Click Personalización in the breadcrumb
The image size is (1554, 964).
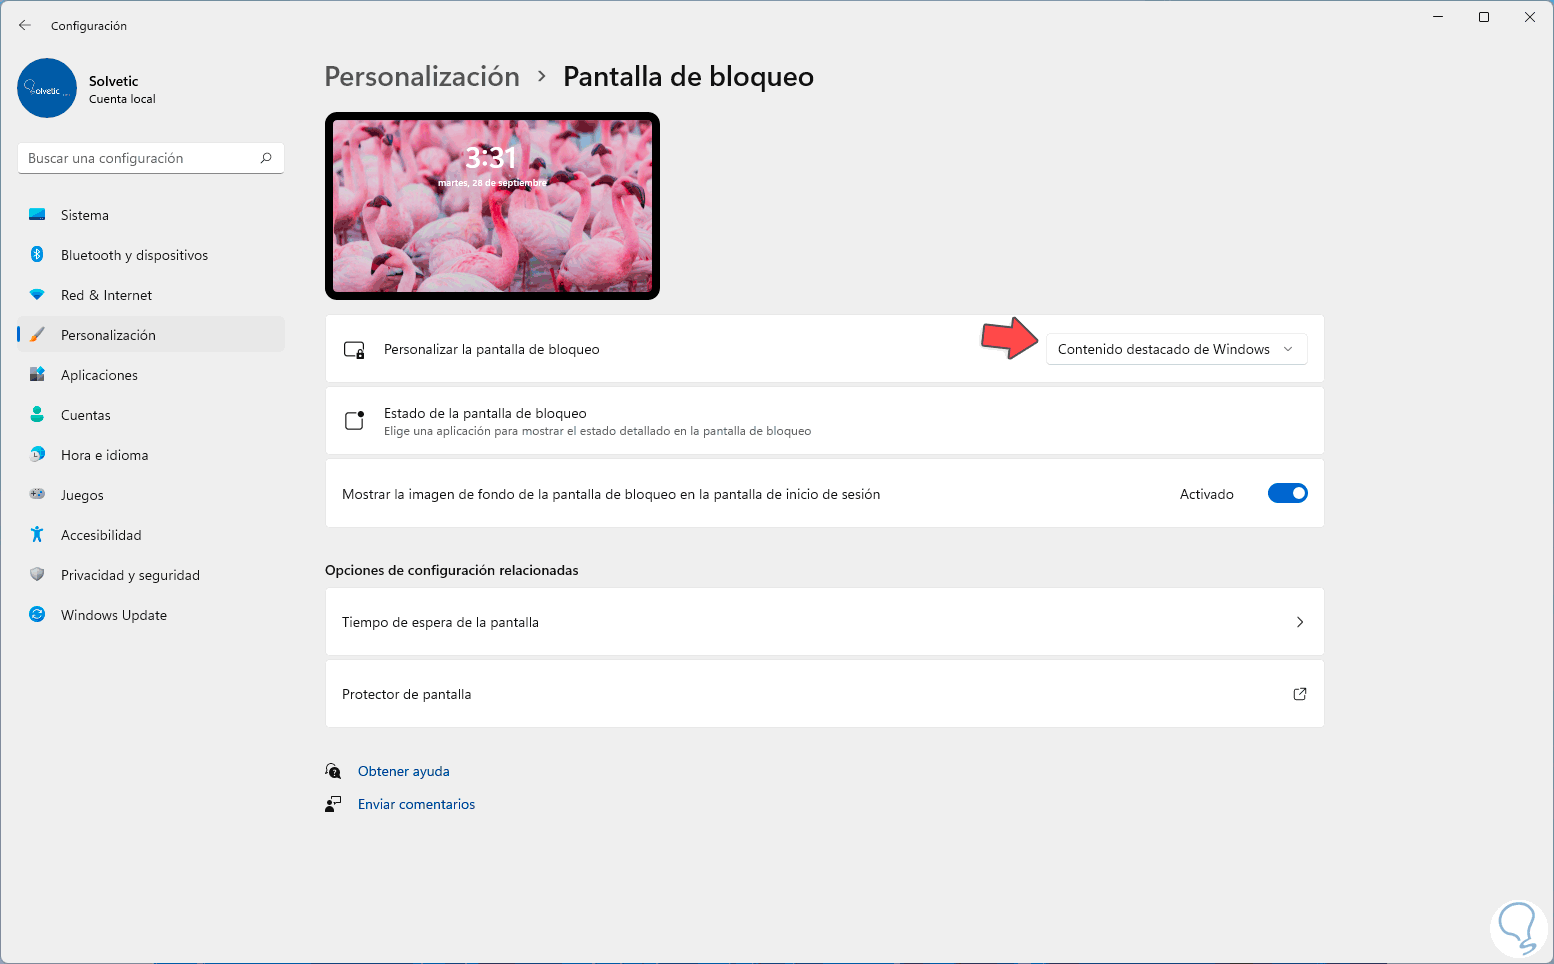click(422, 76)
